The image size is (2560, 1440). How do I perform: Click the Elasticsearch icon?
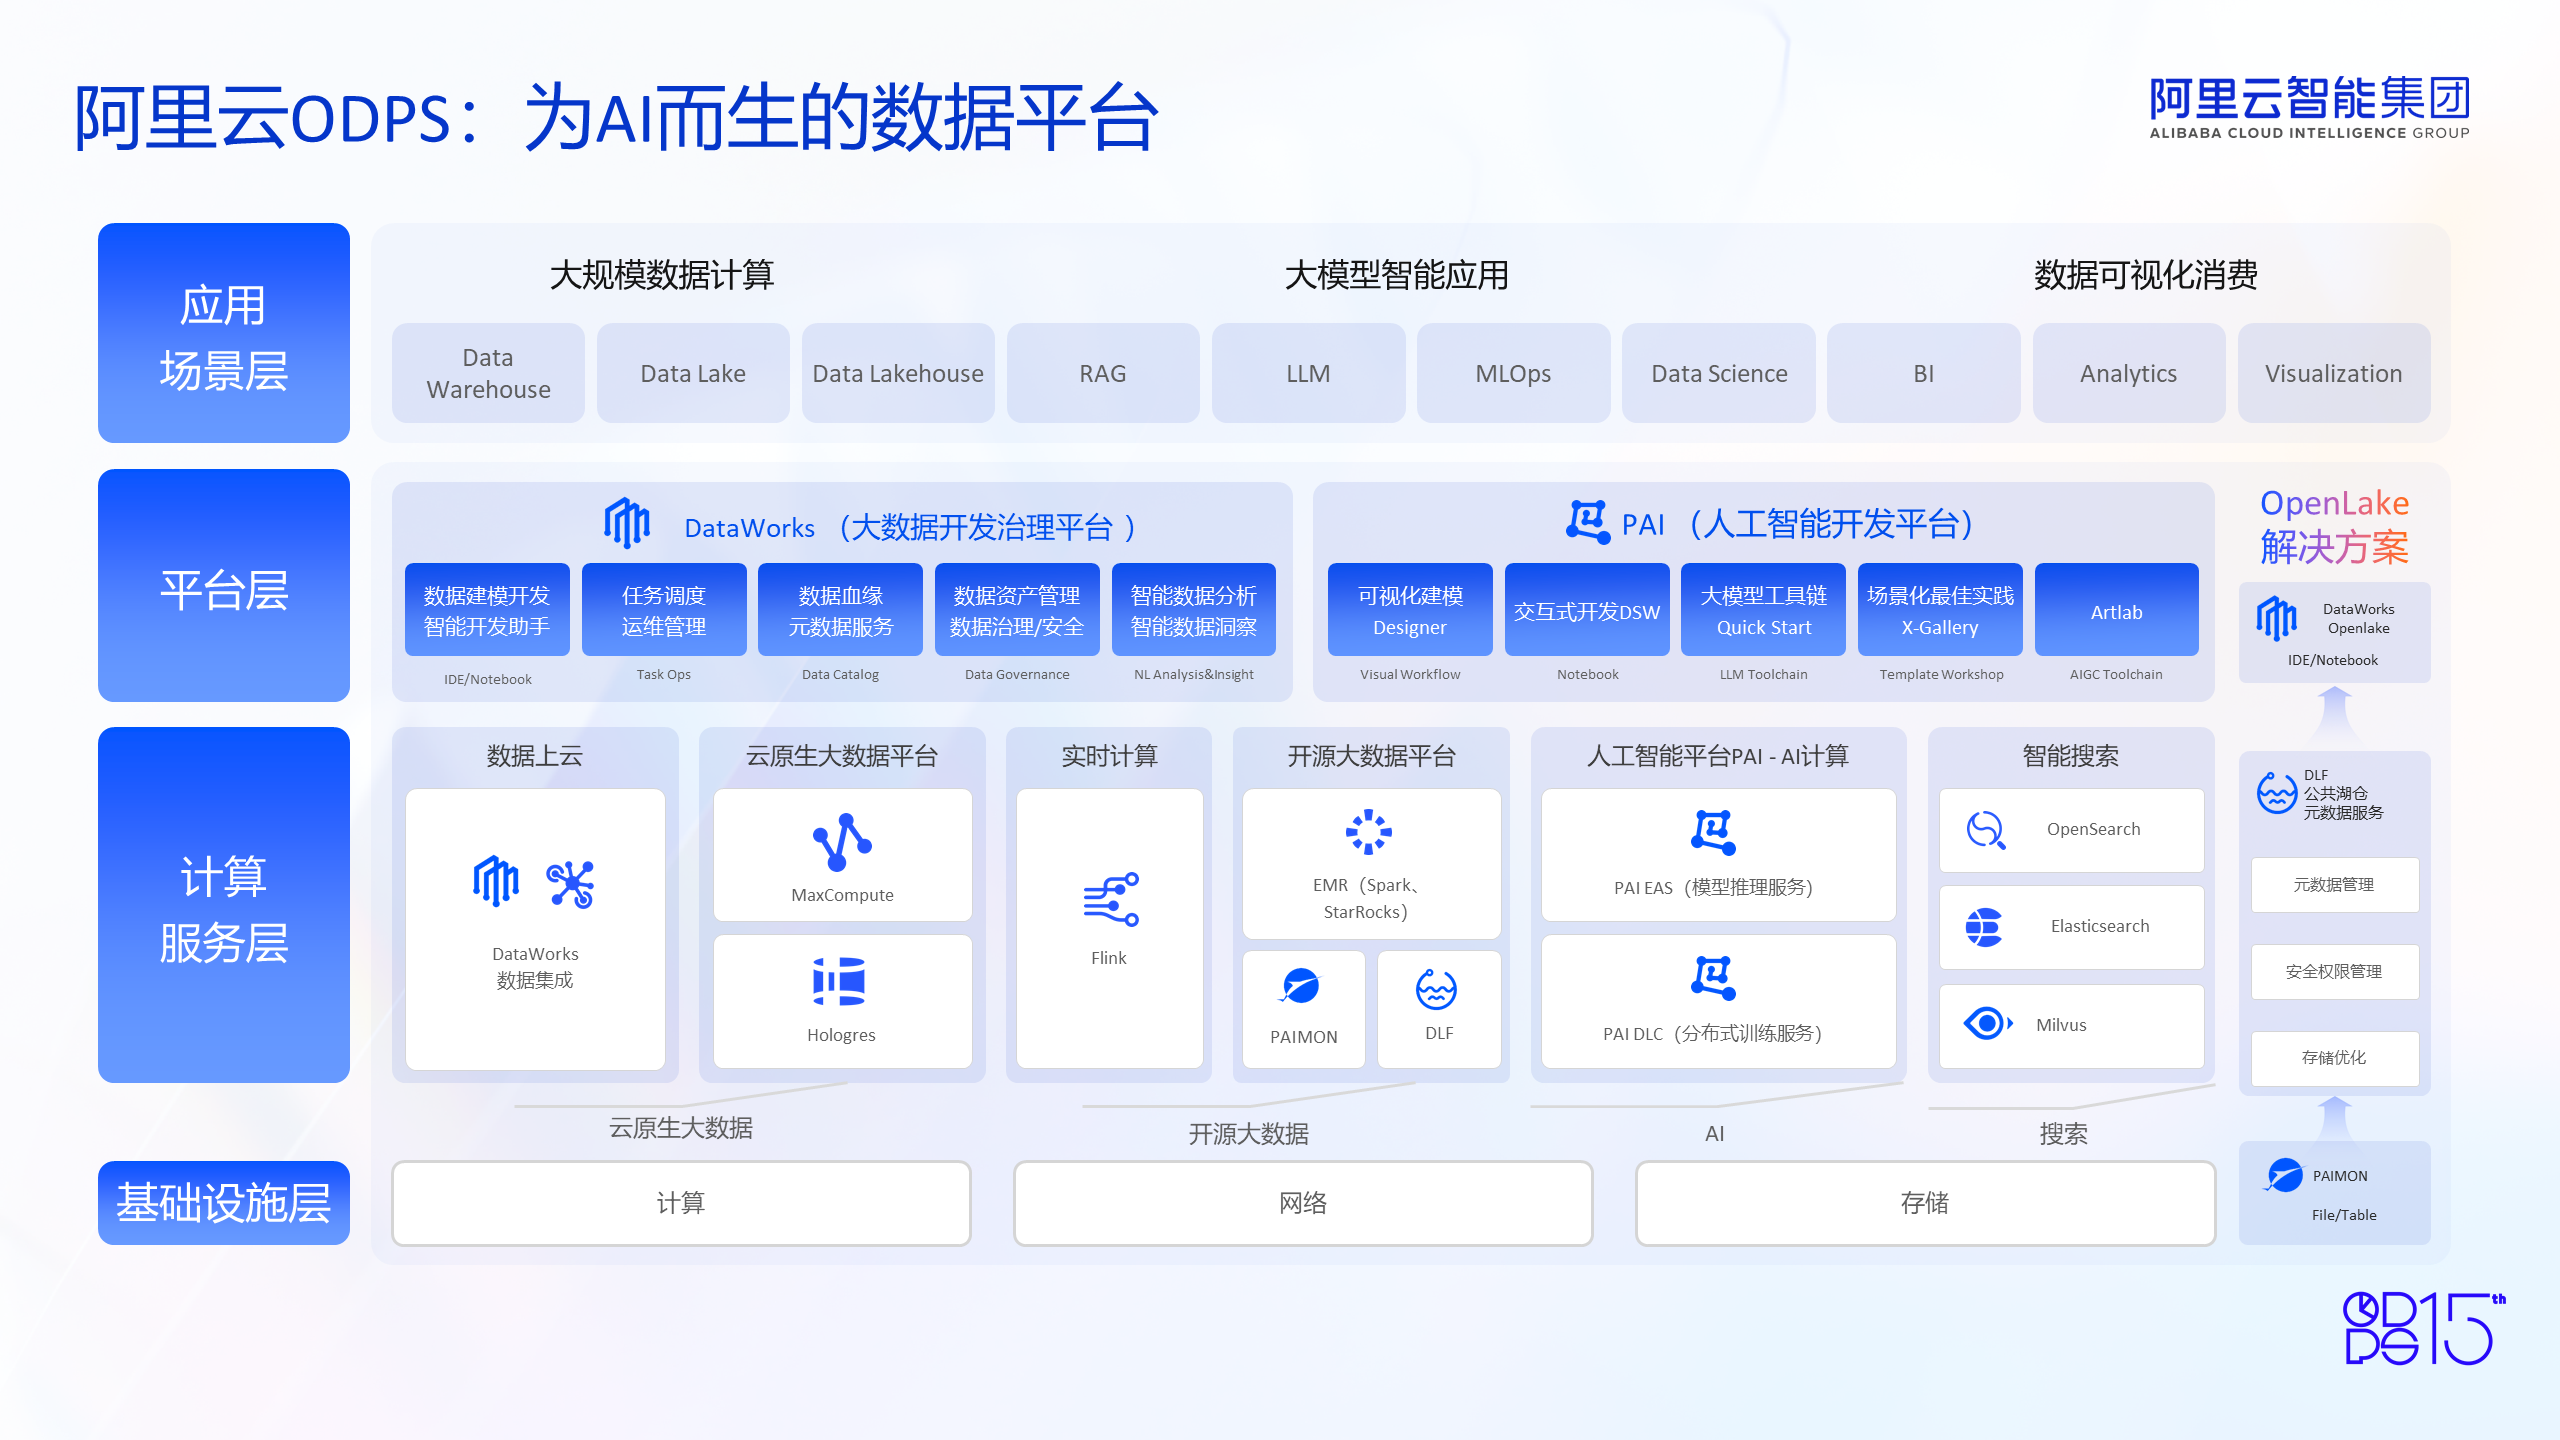click(x=1984, y=927)
